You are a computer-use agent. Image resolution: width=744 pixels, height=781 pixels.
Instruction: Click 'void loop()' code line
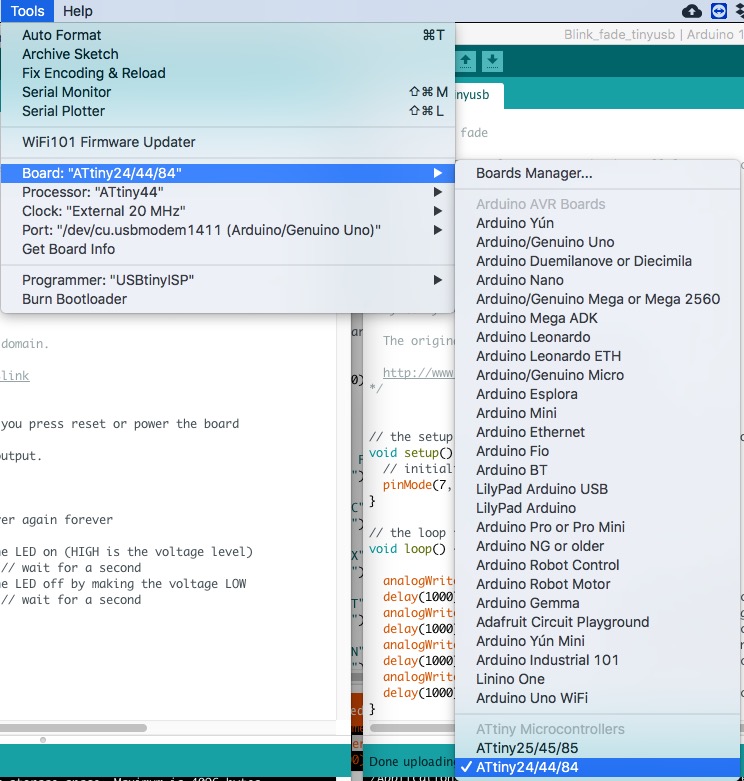407,549
